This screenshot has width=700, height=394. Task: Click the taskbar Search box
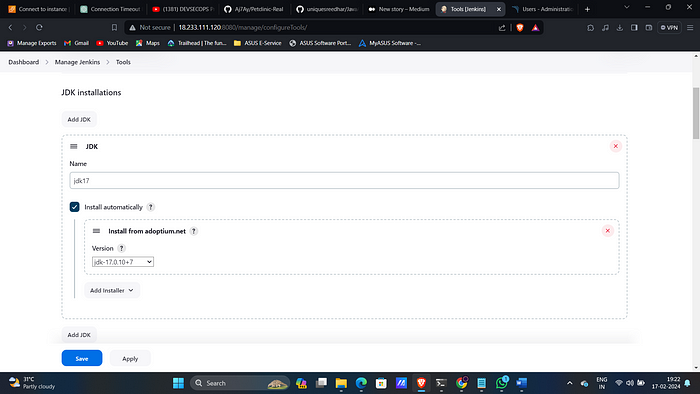point(240,383)
